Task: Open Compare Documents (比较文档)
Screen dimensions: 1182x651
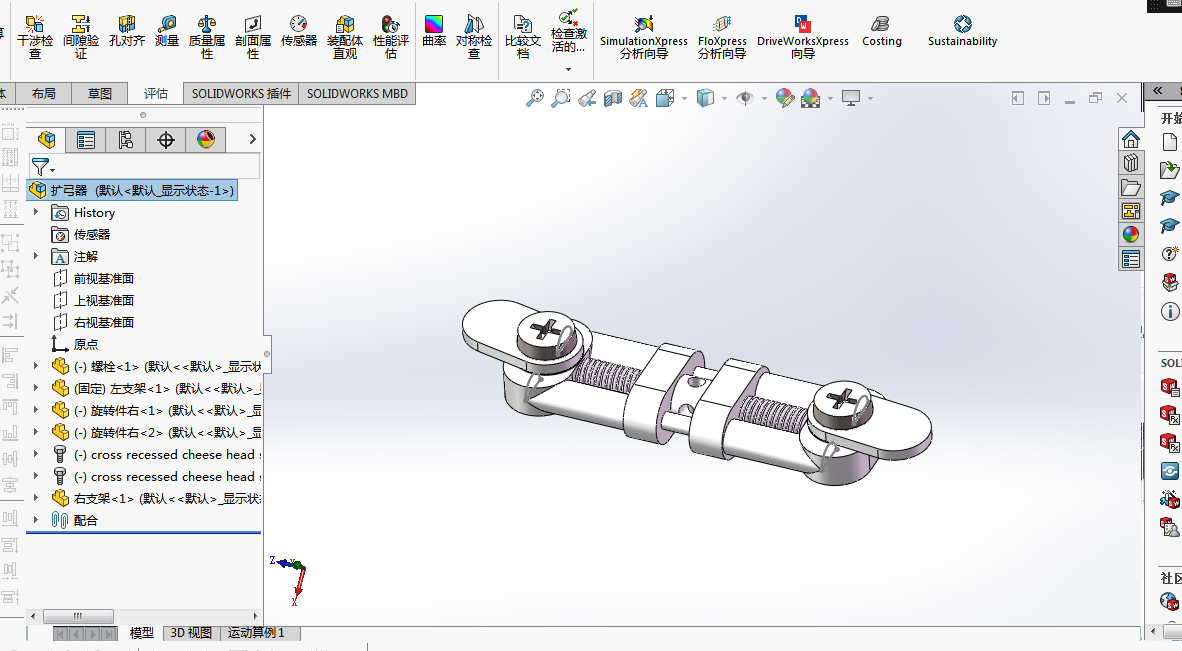Action: coord(522,36)
